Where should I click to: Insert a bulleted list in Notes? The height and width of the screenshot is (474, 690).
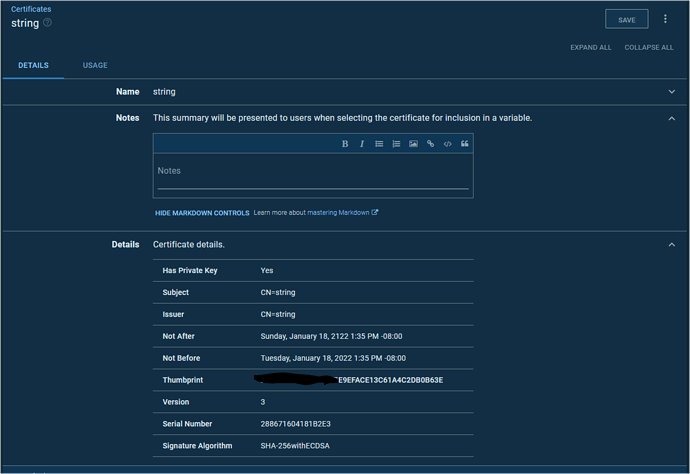379,144
